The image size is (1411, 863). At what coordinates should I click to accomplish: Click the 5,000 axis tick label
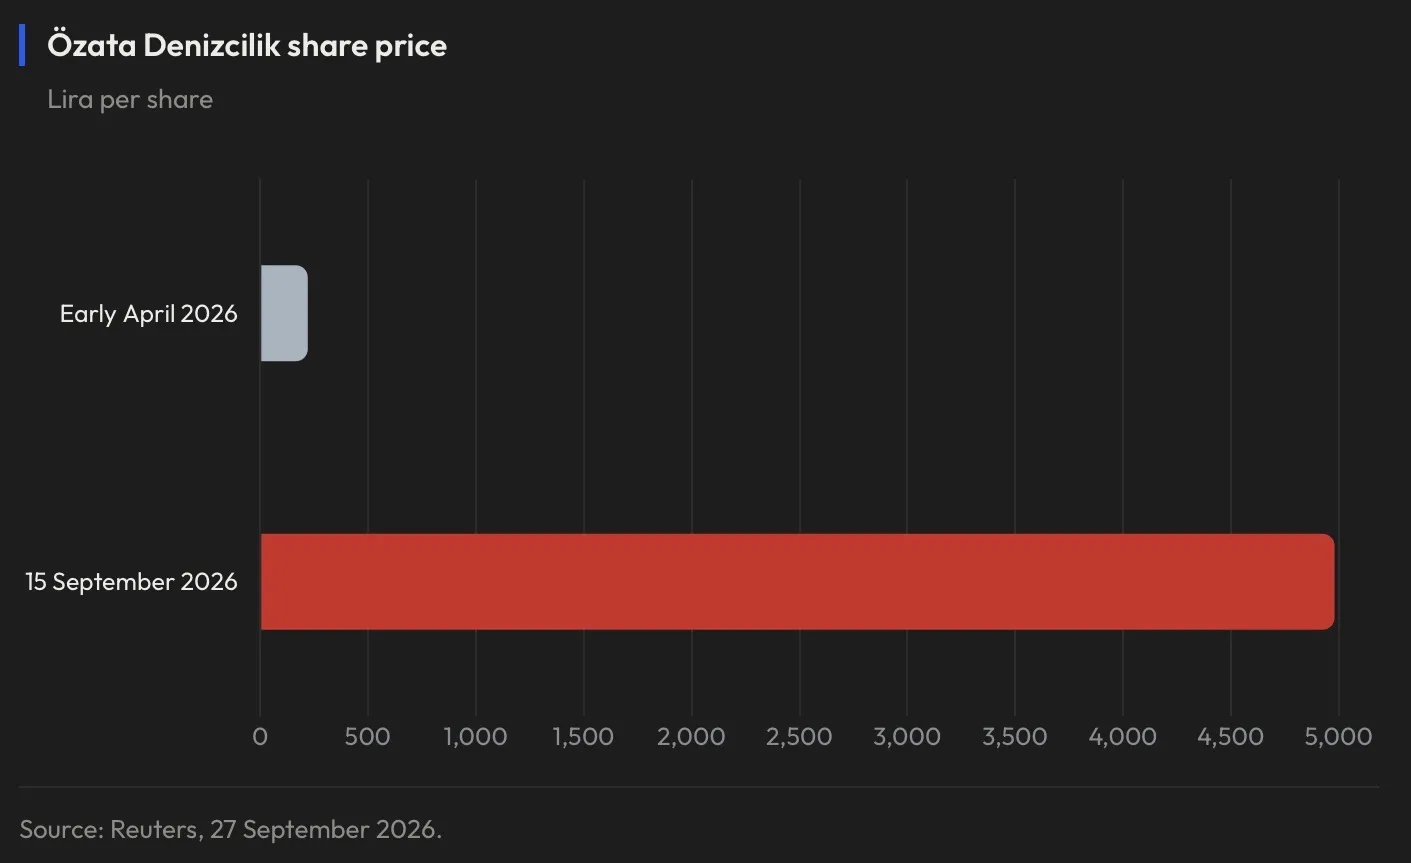pos(1339,737)
